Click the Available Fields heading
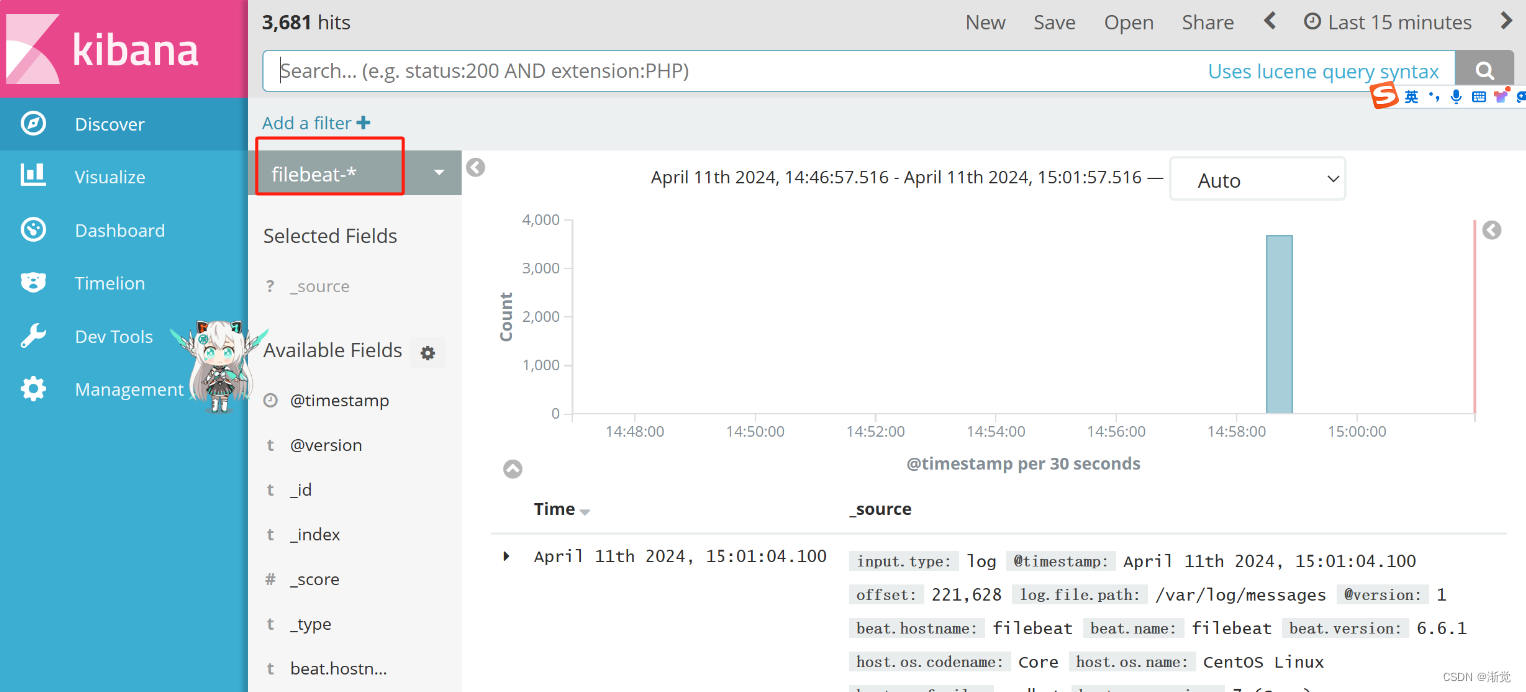Screen dimensions: 1526x692 [x=333, y=350]
